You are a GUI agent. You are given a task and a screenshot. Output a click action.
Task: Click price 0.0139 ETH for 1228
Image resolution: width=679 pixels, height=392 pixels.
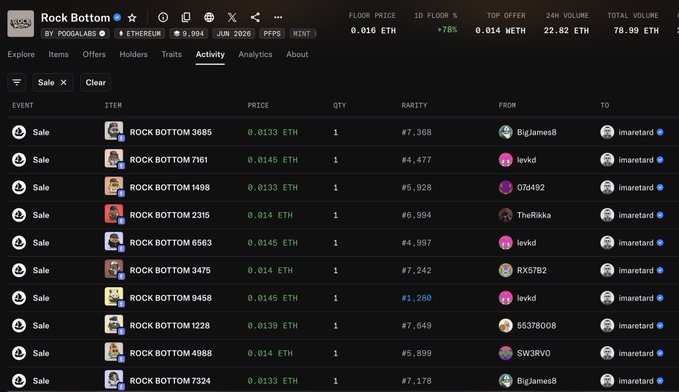tap(272, 326)
